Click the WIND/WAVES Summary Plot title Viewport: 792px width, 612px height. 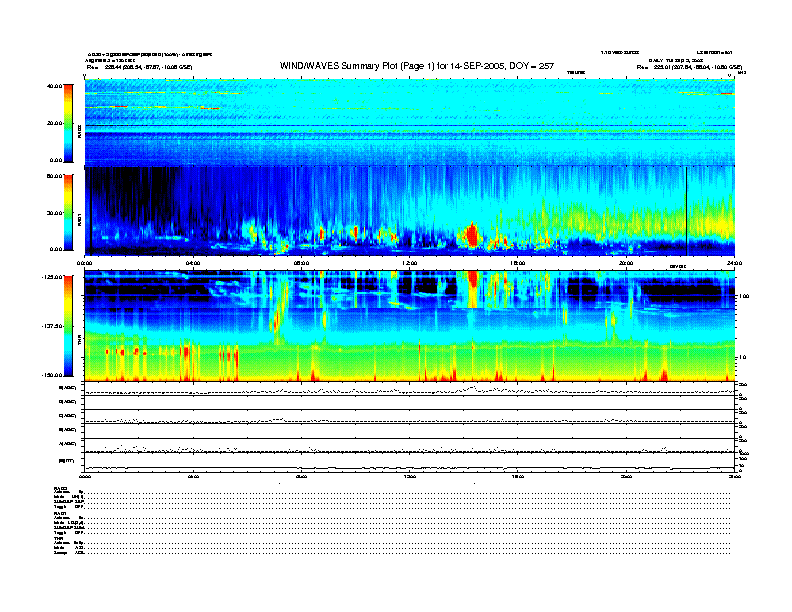[x=417, y=66]
